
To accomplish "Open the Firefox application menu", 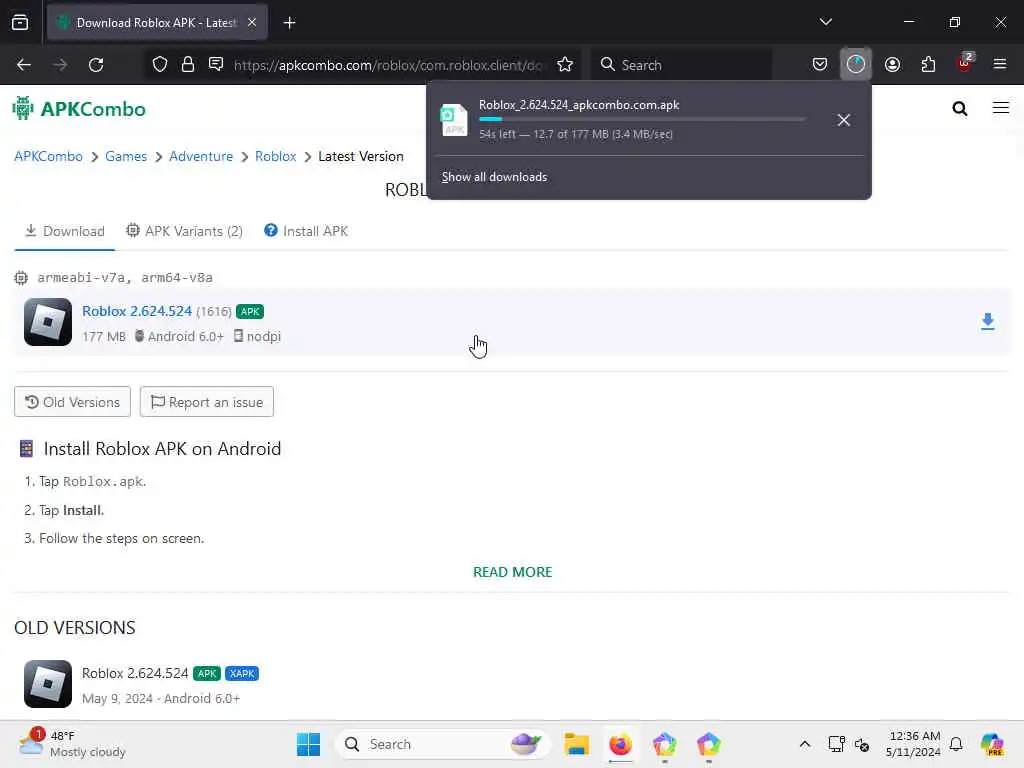I will point(1000,65).
